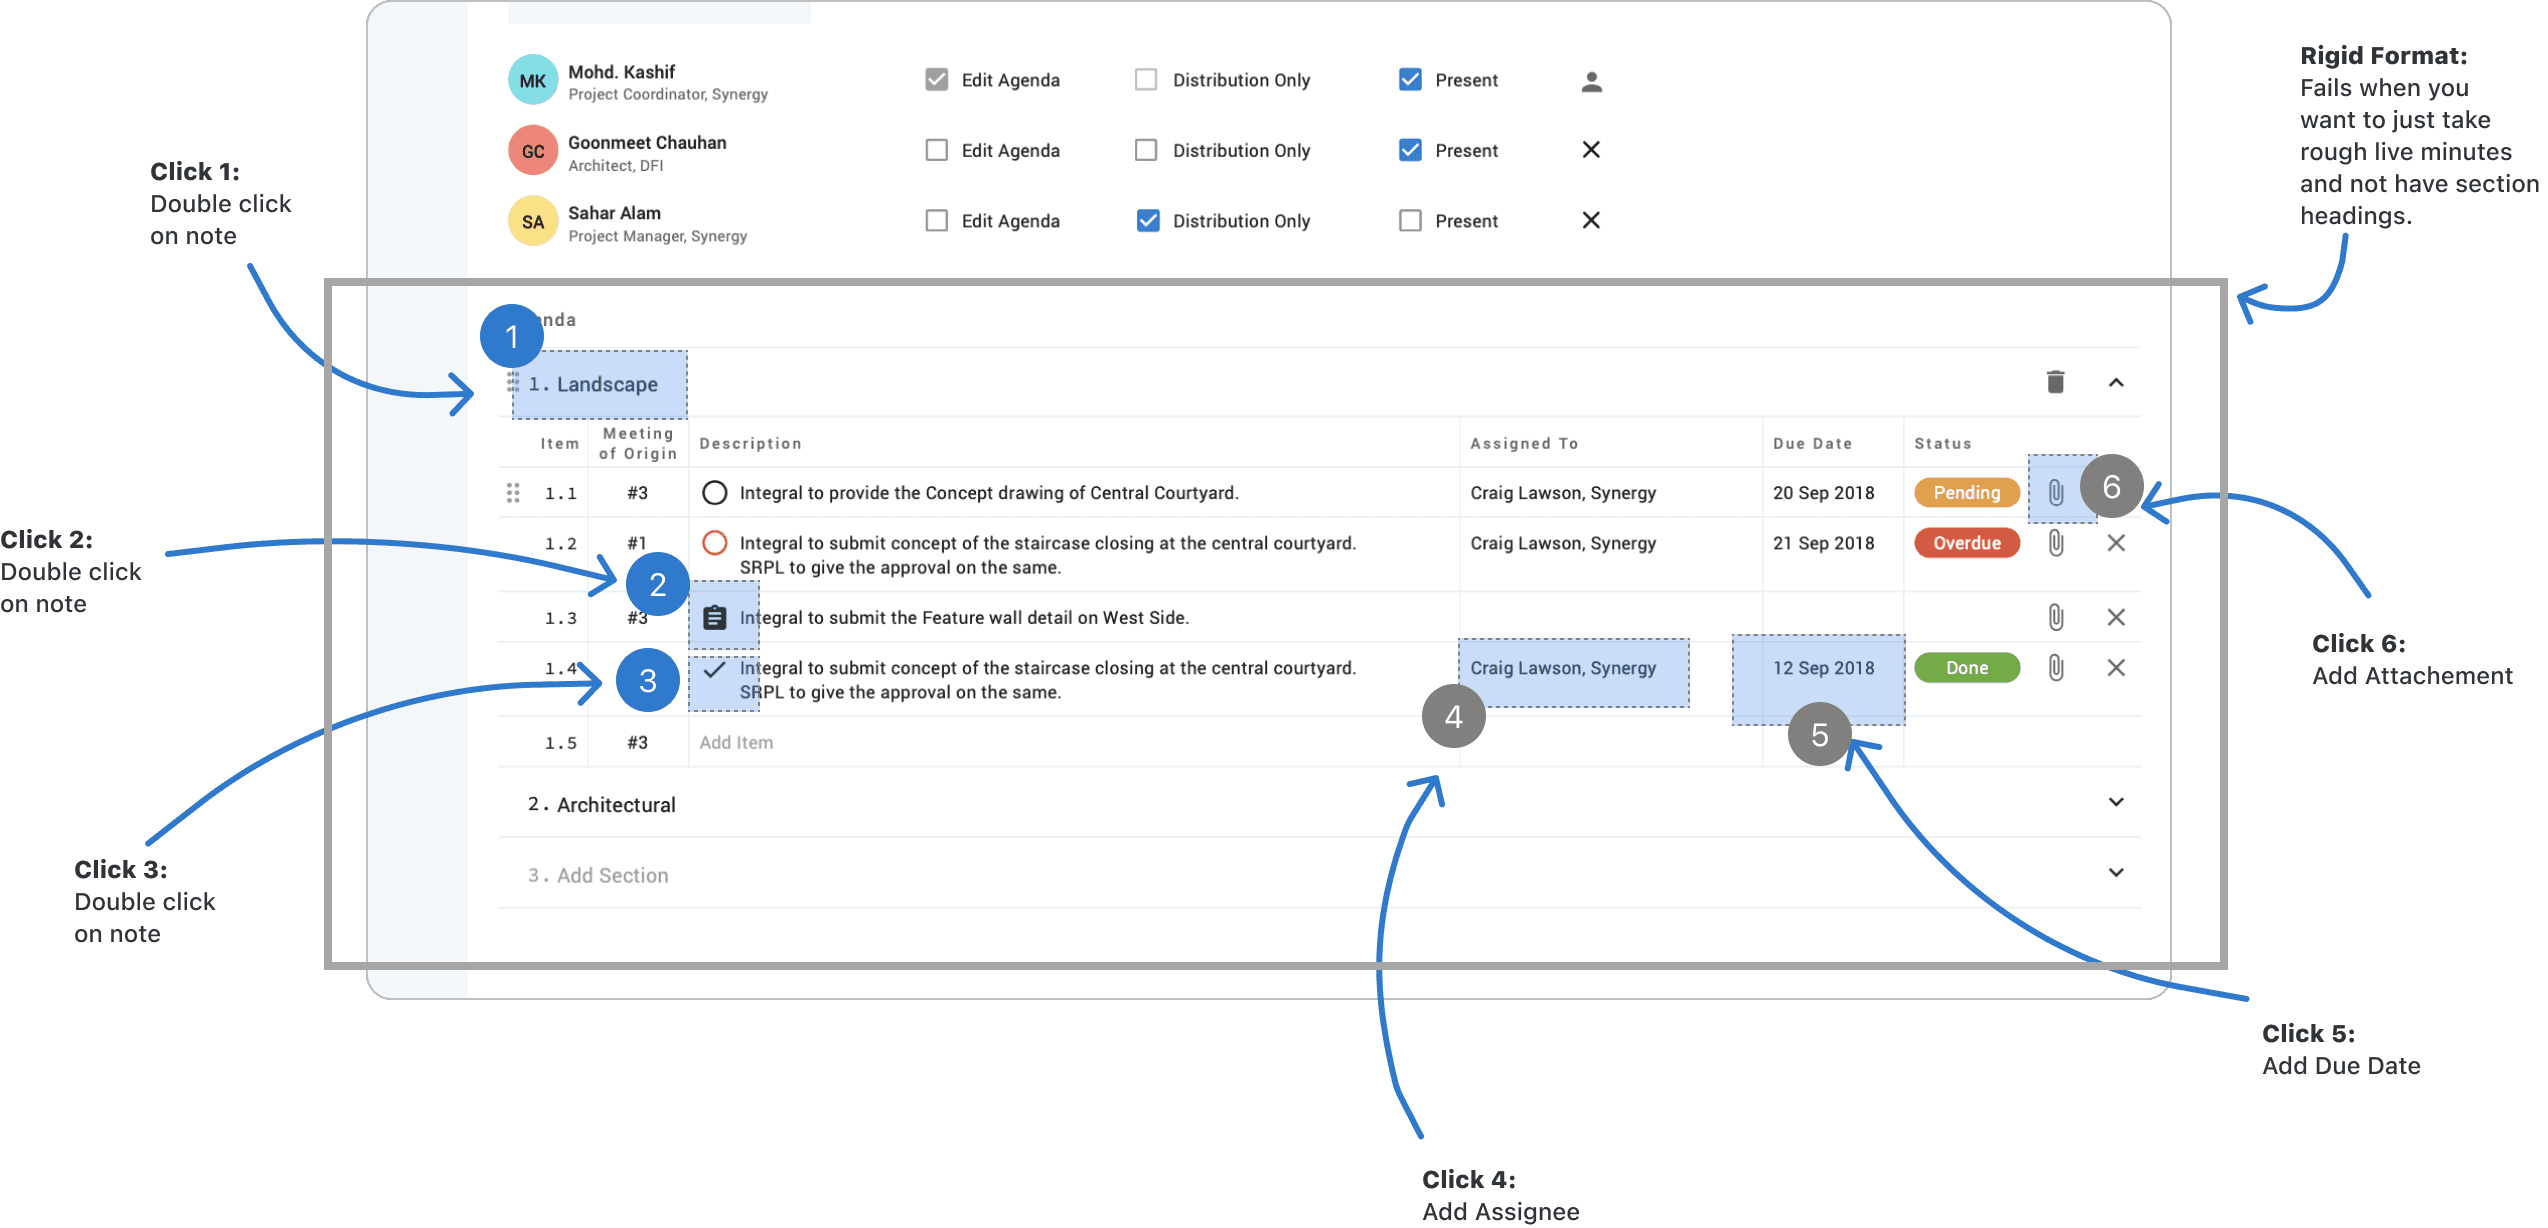This screenshot has height=1228, width=2548.
Task: Click the green Done status badge
Action: [1966, 668]
